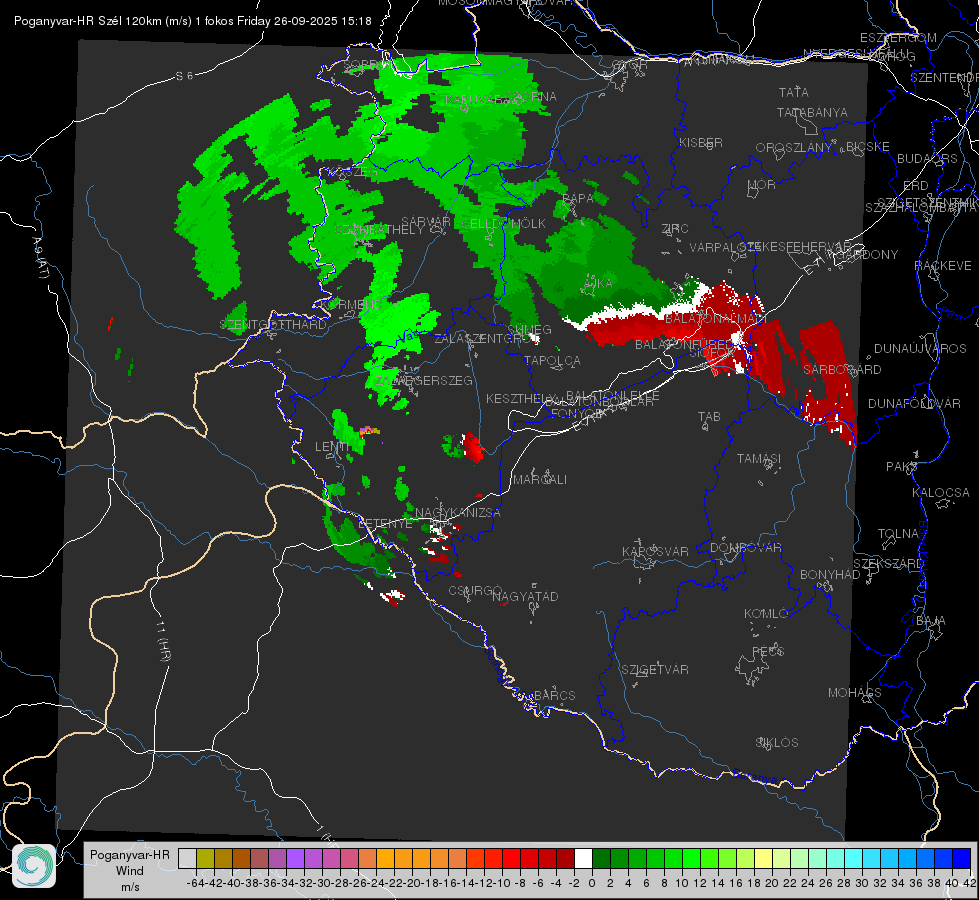Screen dimensions: 979x900
Task: Click the ZIRC town label
Action: click(675, 229)
